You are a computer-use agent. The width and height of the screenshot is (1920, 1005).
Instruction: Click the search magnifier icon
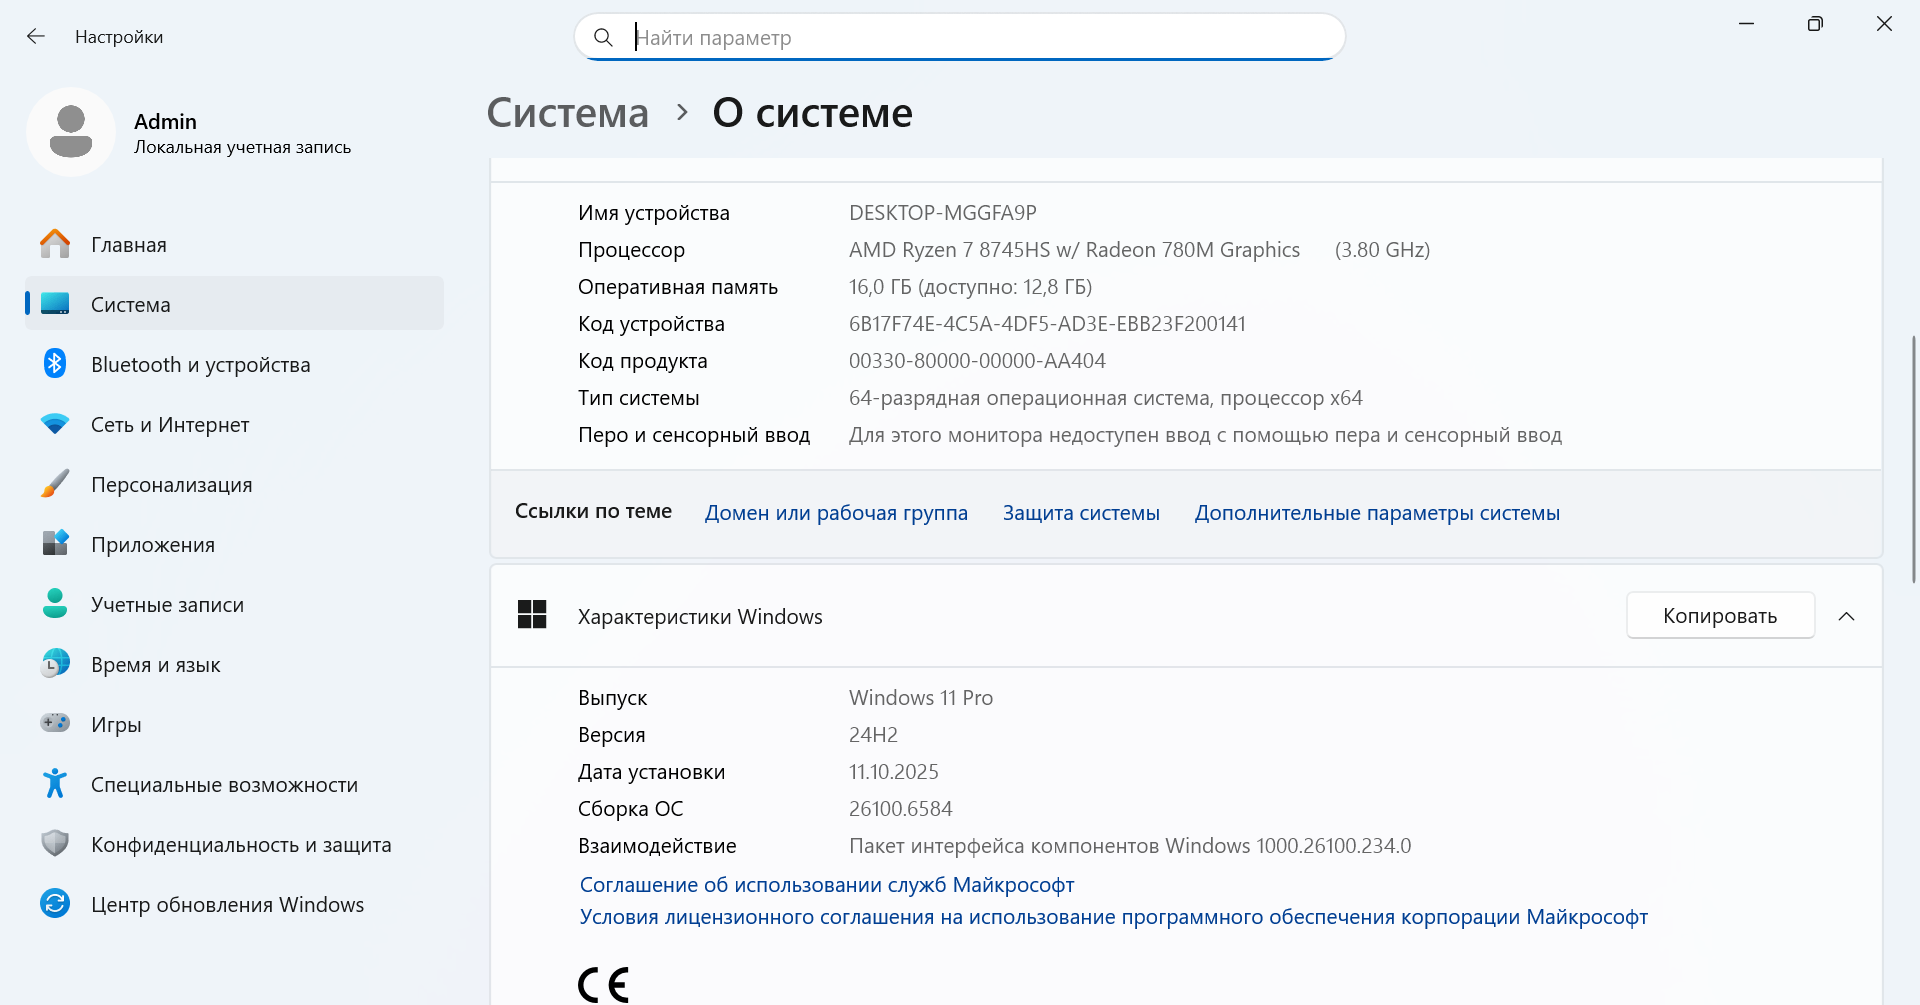point(603,38)
